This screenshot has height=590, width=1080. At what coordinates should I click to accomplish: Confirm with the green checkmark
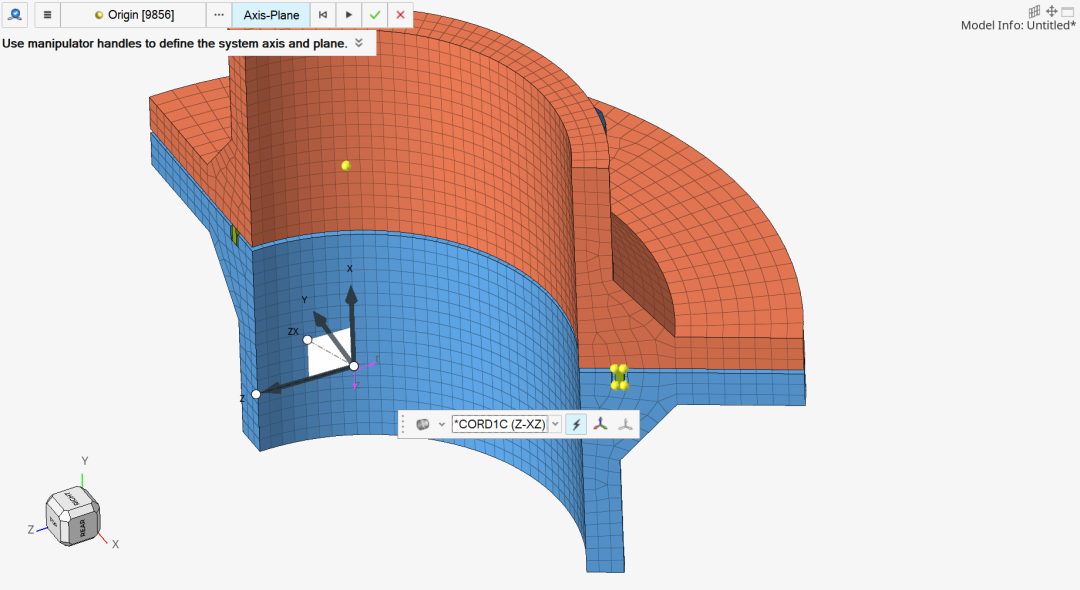tap(374, 15)
